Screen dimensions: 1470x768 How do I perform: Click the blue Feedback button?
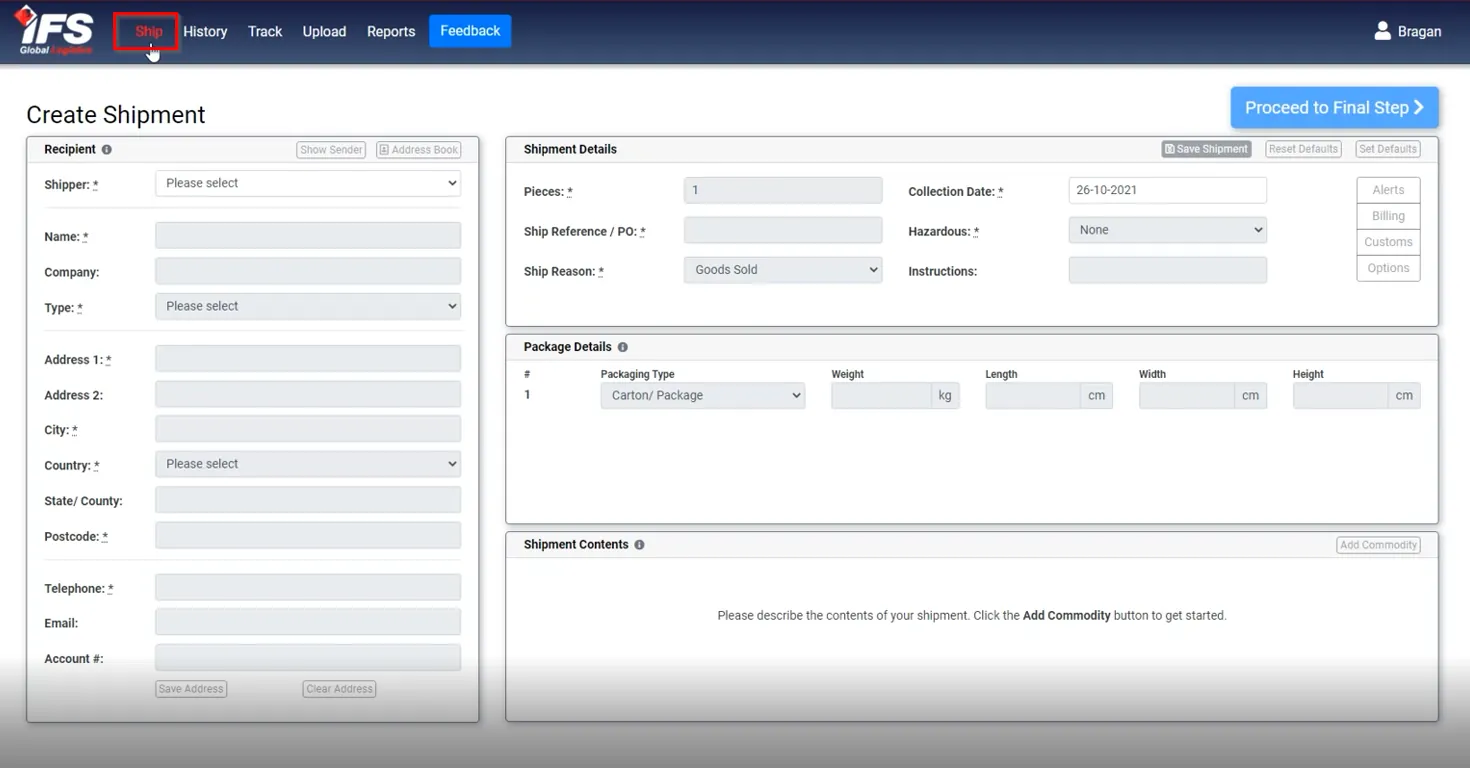470,31
